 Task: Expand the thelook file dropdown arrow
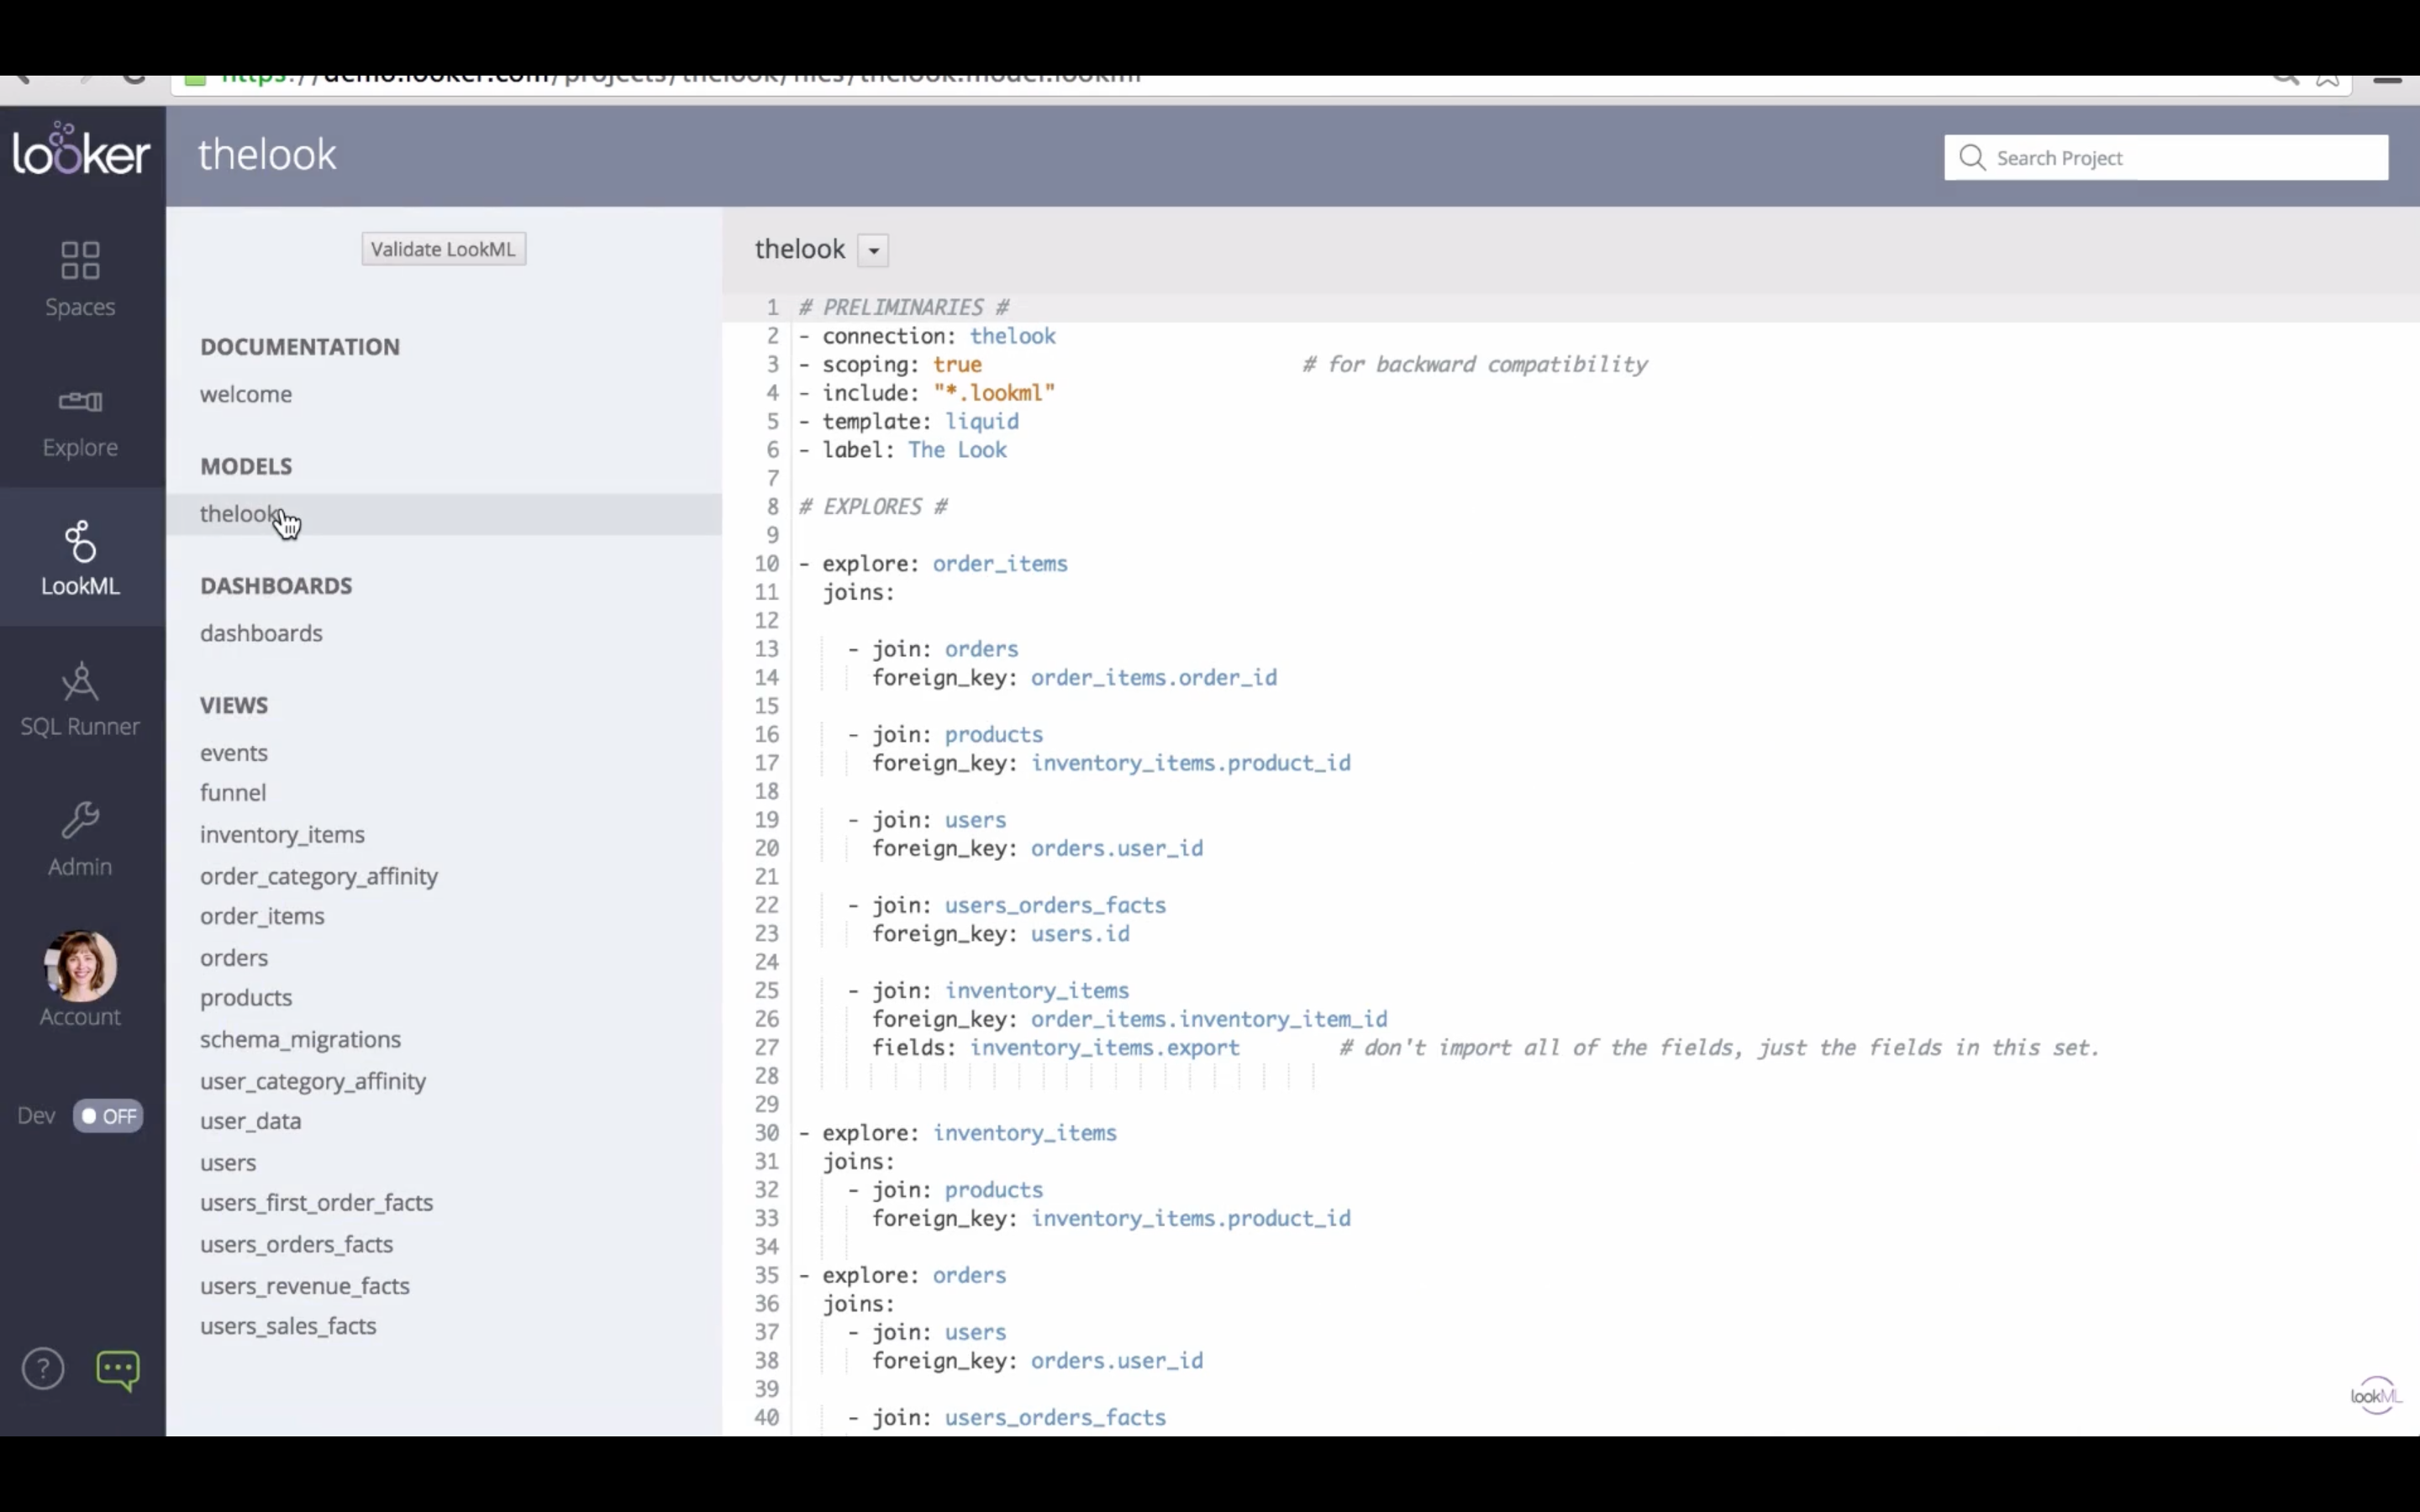click(x=873, y=250)
